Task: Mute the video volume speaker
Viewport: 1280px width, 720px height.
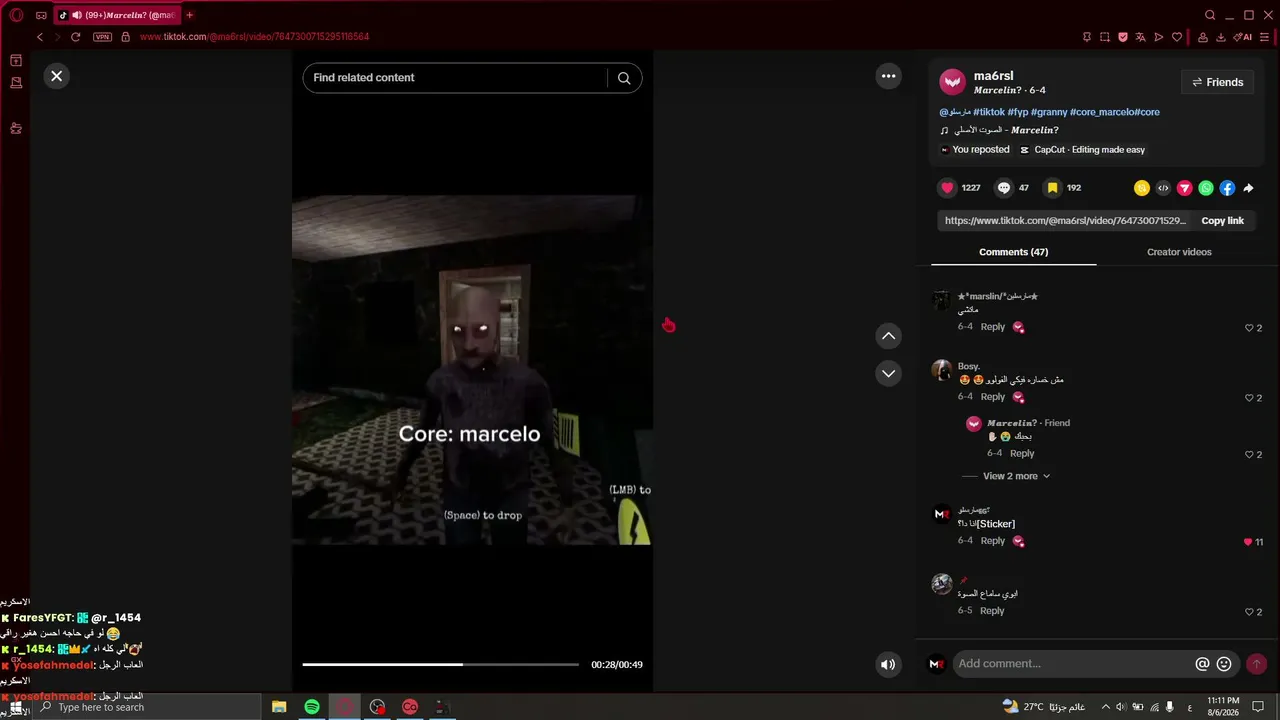Action: click(x=888, y=664)
